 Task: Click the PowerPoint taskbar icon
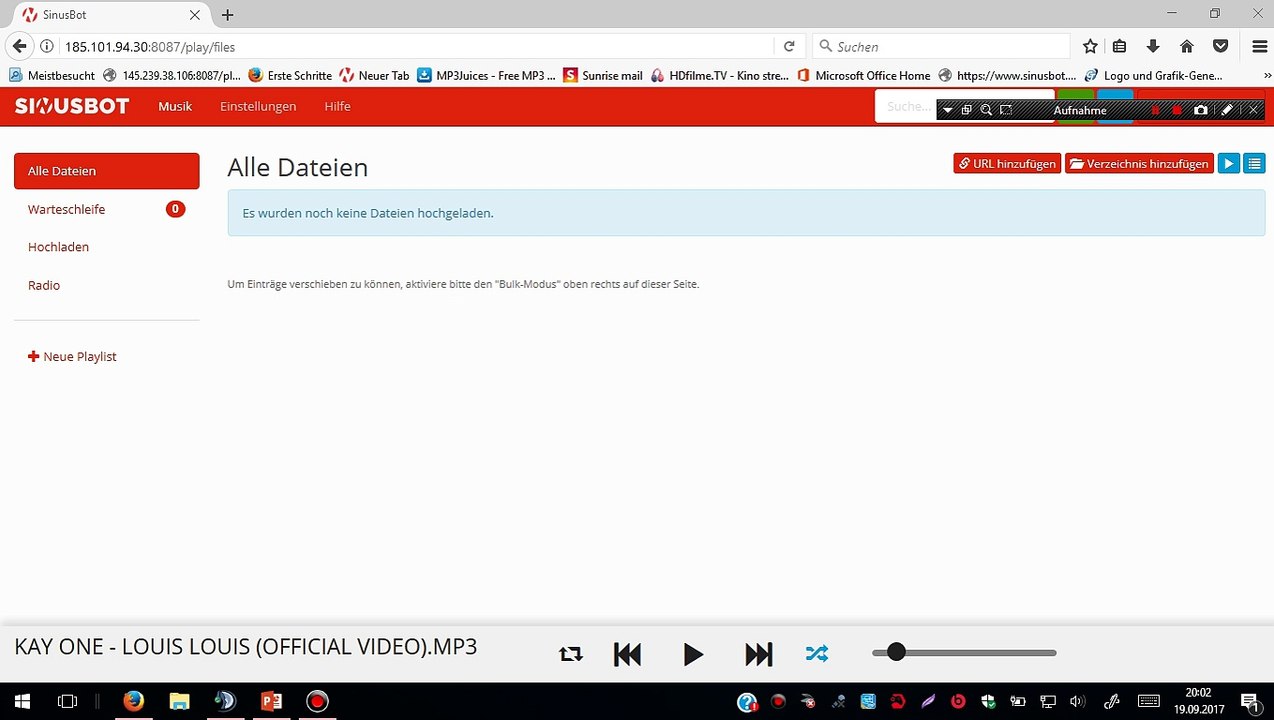tap(271, 701)
